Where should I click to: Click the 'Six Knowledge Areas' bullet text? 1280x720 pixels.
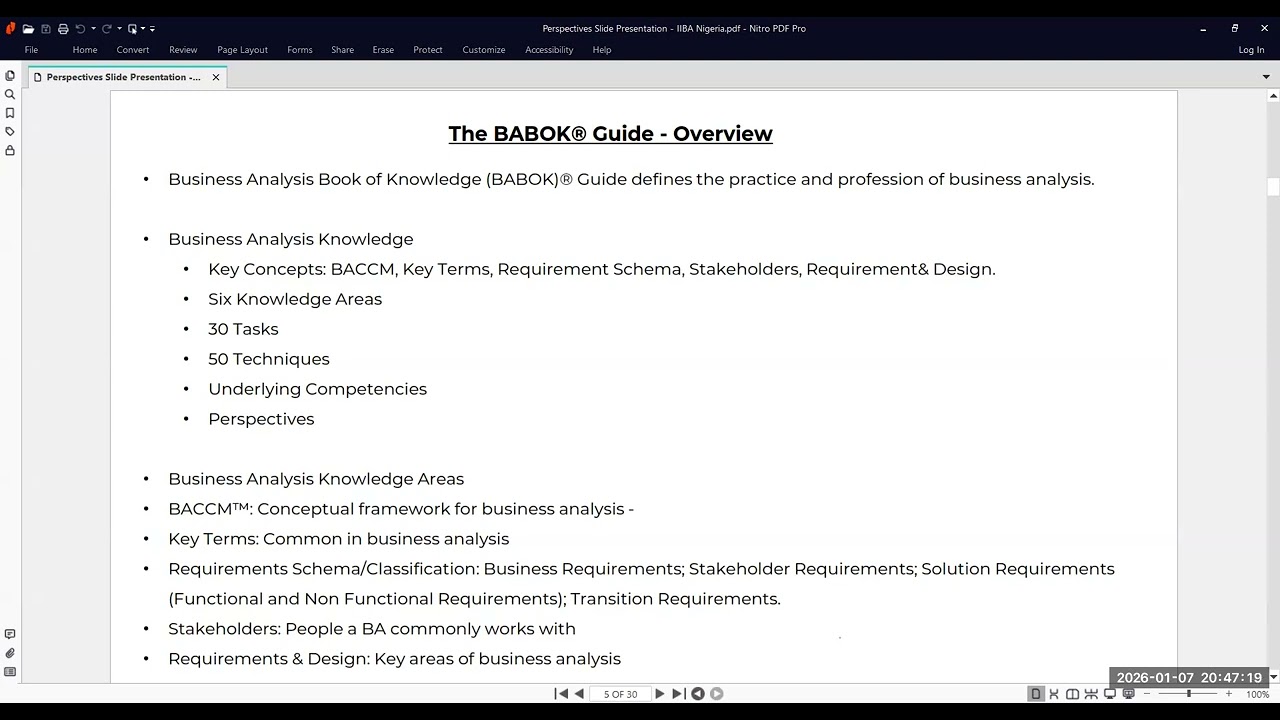(295, 299)
